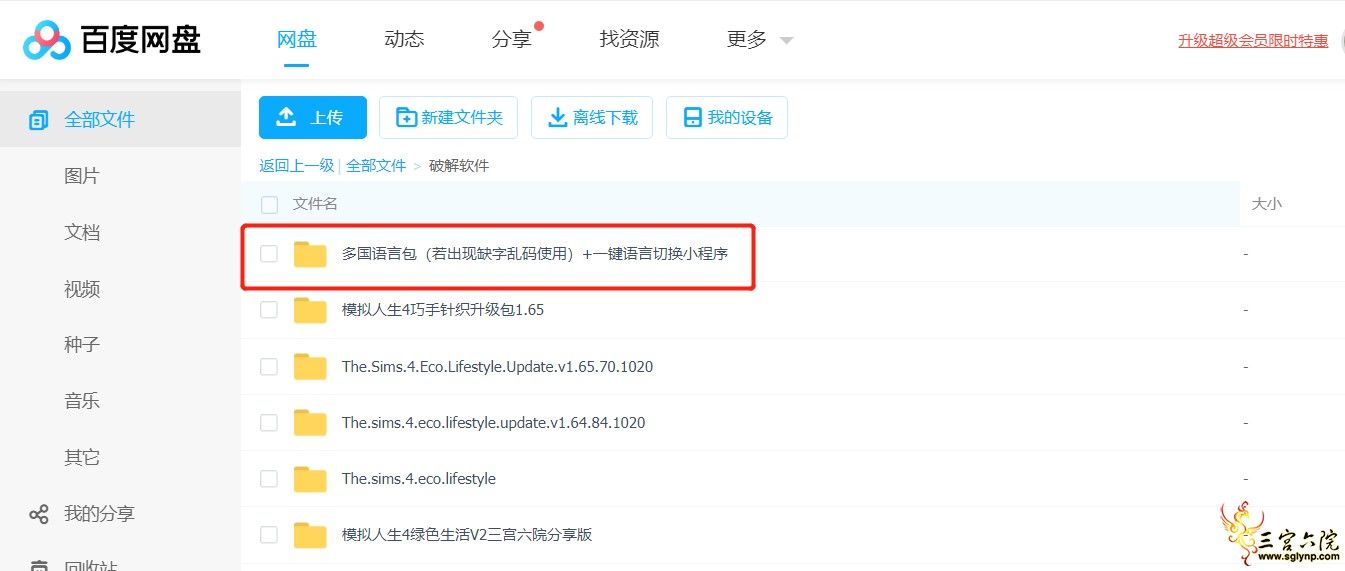Click download icon in 离线下载 button
The image size is (1345, 571).
coord(557,118)
